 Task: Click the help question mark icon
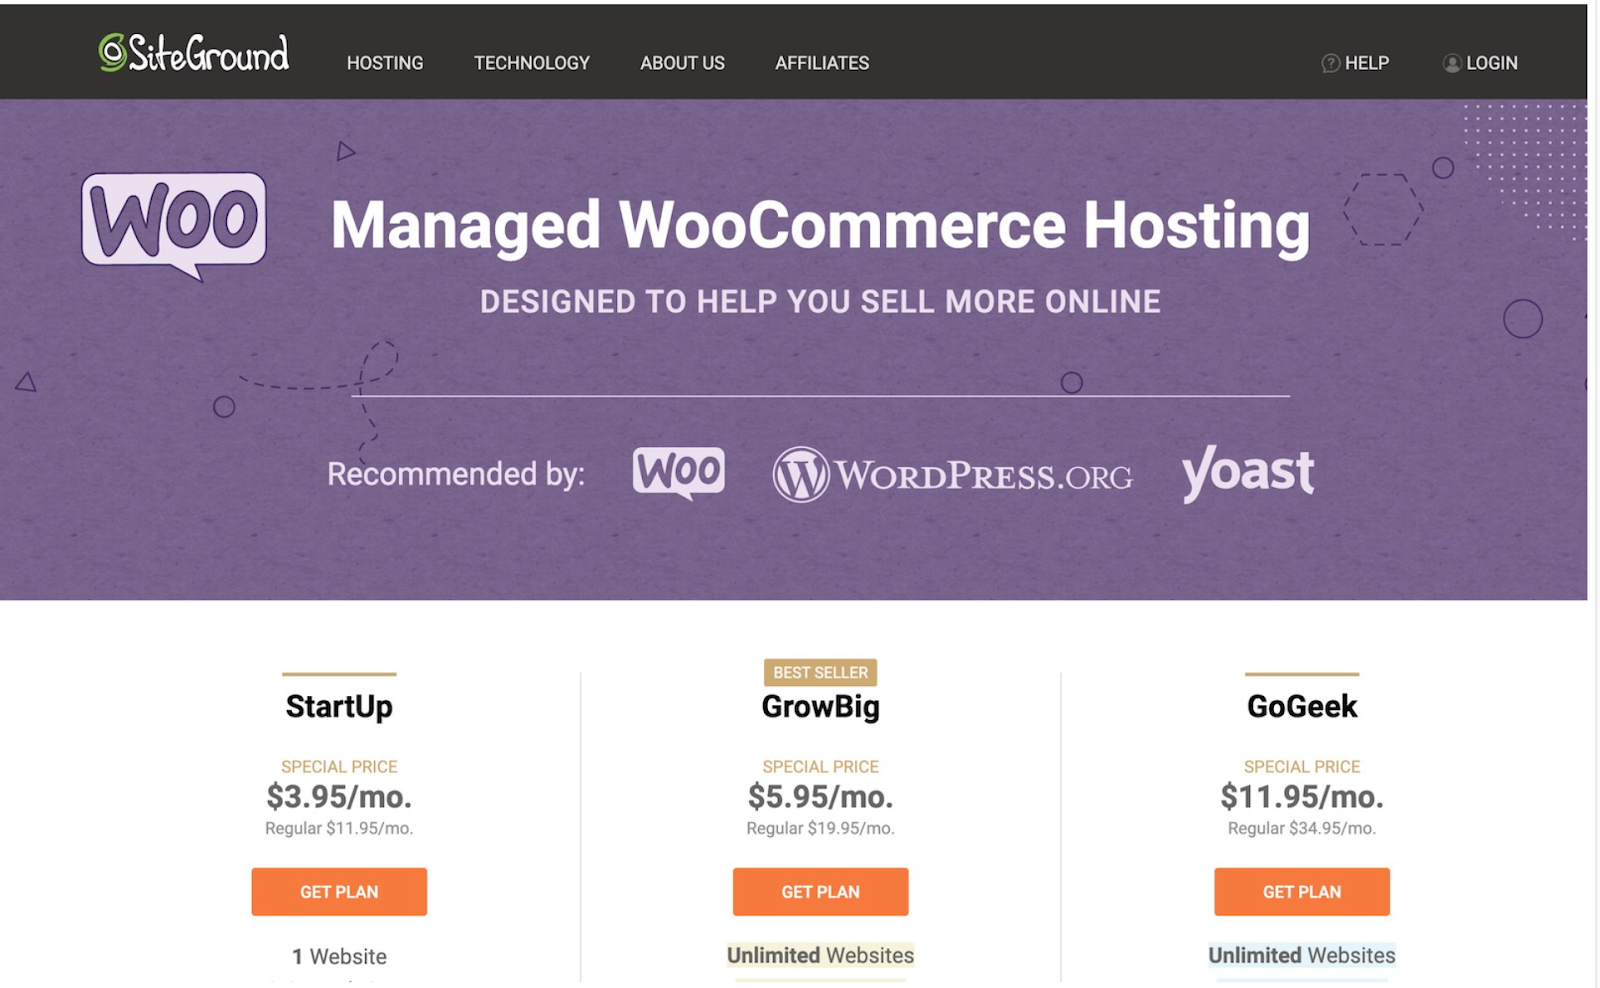point(1330,63)
